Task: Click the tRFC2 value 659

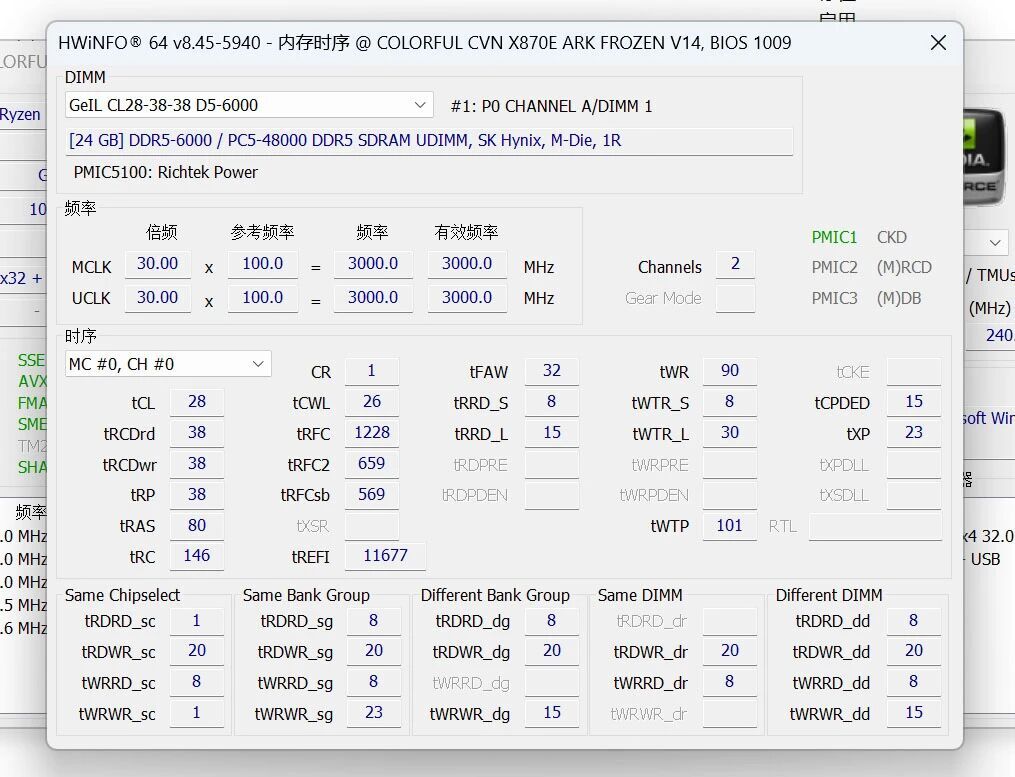Action: 372,464
